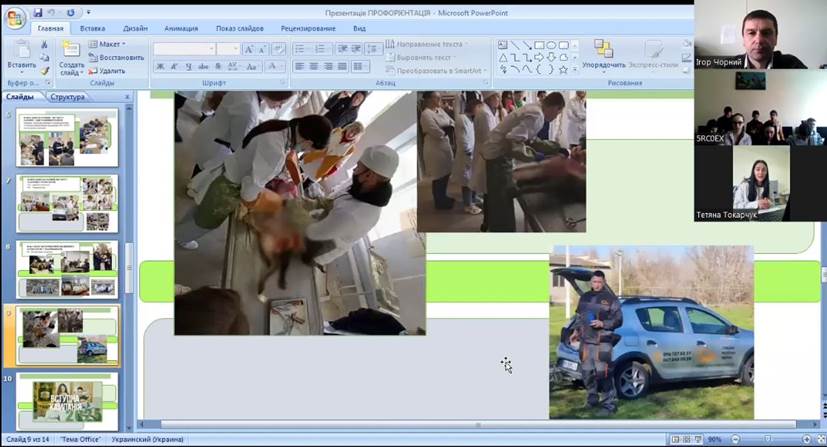Viewport: 827px width, 447px height.
Task: Select the star shape in shapes gallery
Action: (563, 70)
